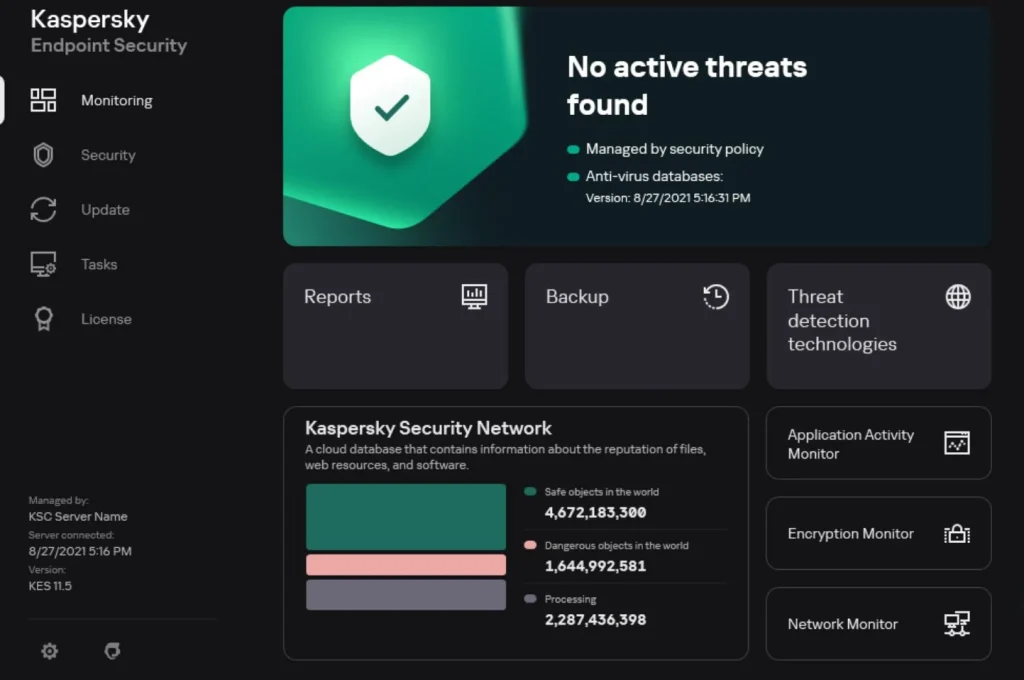This screenshot has height=680, width=1024.
Task: Open the Backup tile
Action: coord(637,326)
